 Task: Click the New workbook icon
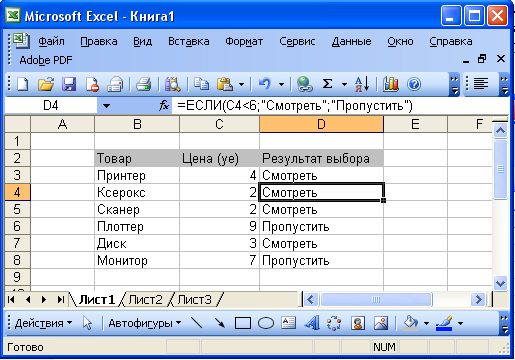(x=22, y=84)
